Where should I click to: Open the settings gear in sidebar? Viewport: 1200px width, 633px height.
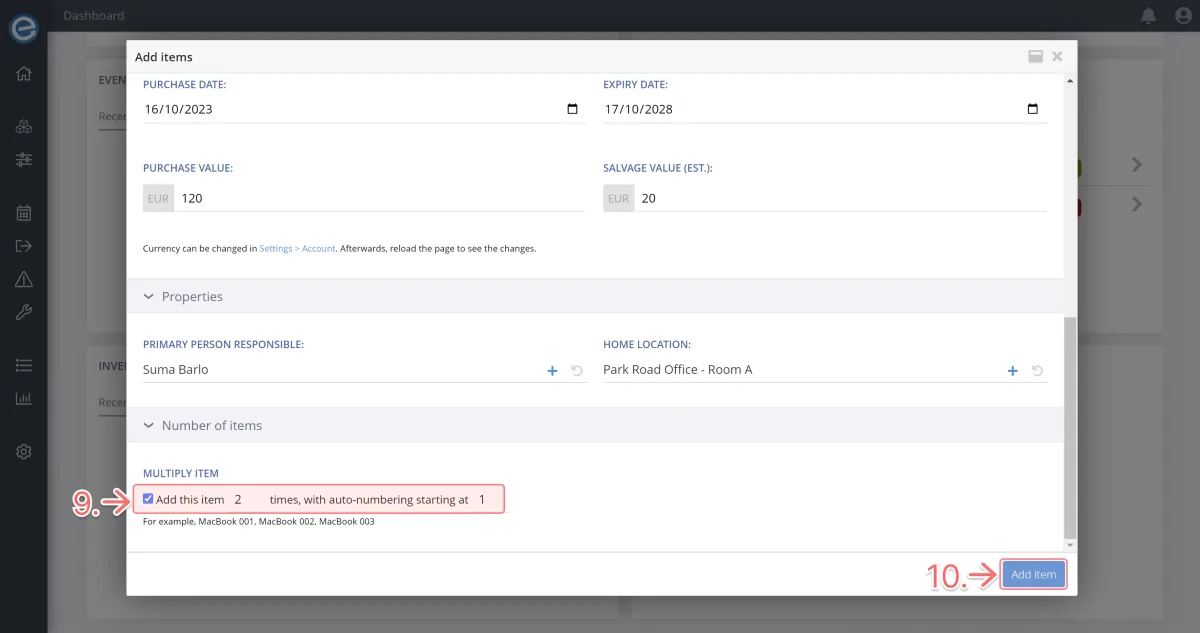coord(24,452)
